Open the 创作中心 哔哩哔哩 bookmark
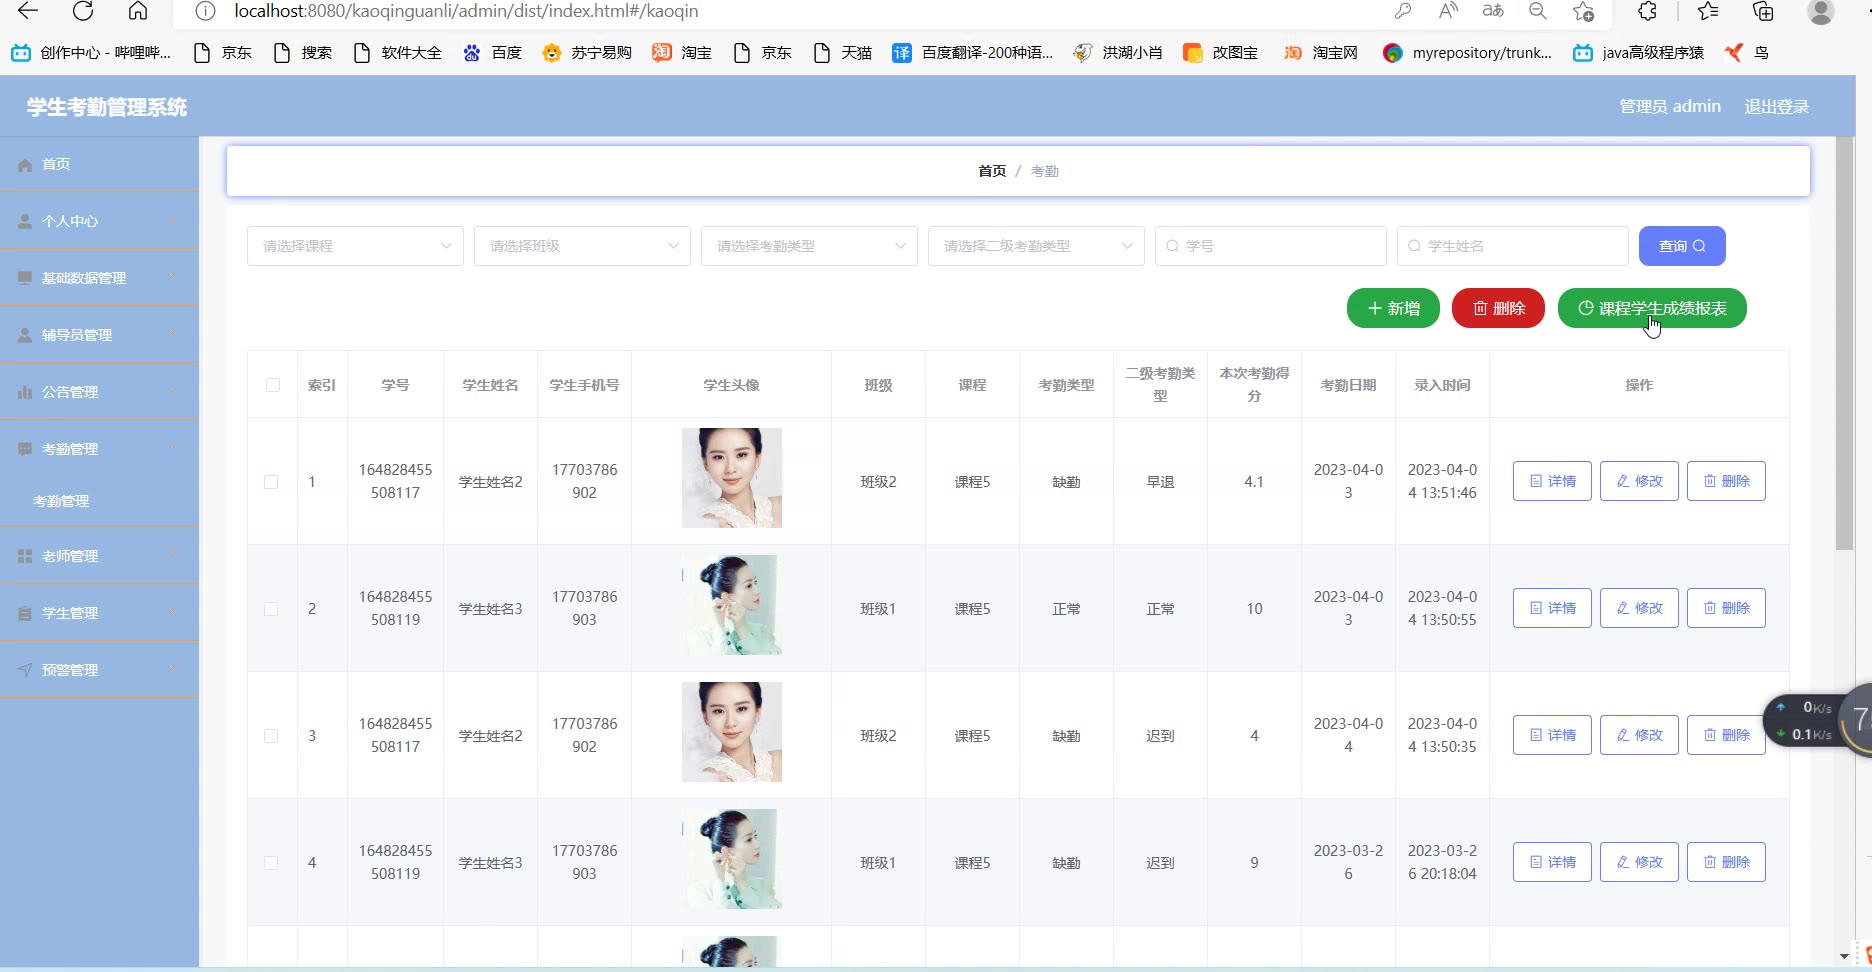This screenshot has width=1872, height=972. 91,52
